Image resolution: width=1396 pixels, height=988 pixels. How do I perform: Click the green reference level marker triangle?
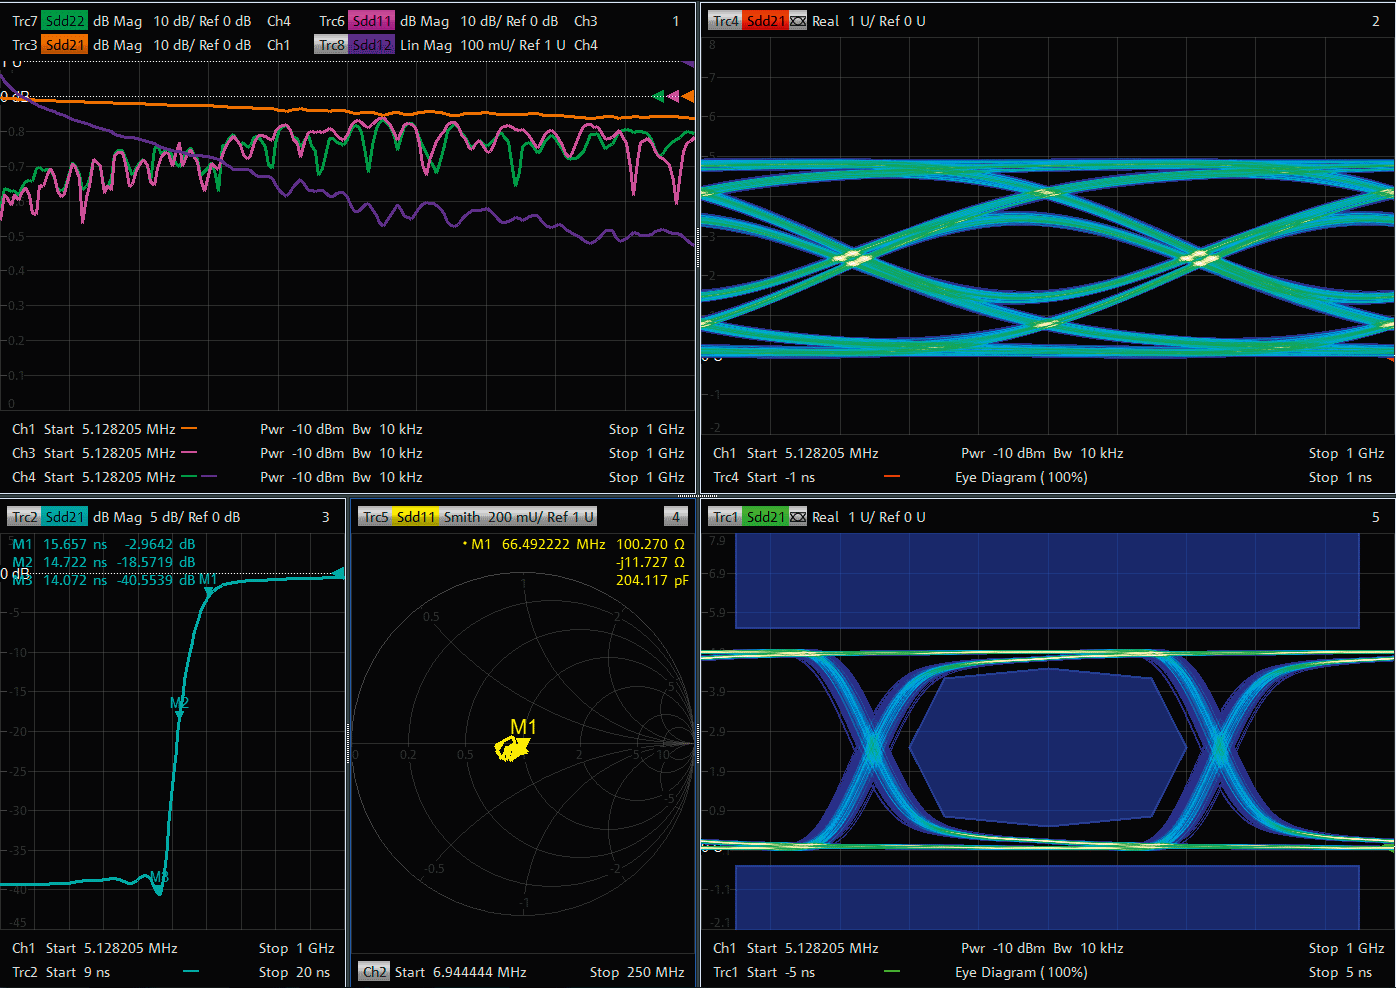coord(658,96)
